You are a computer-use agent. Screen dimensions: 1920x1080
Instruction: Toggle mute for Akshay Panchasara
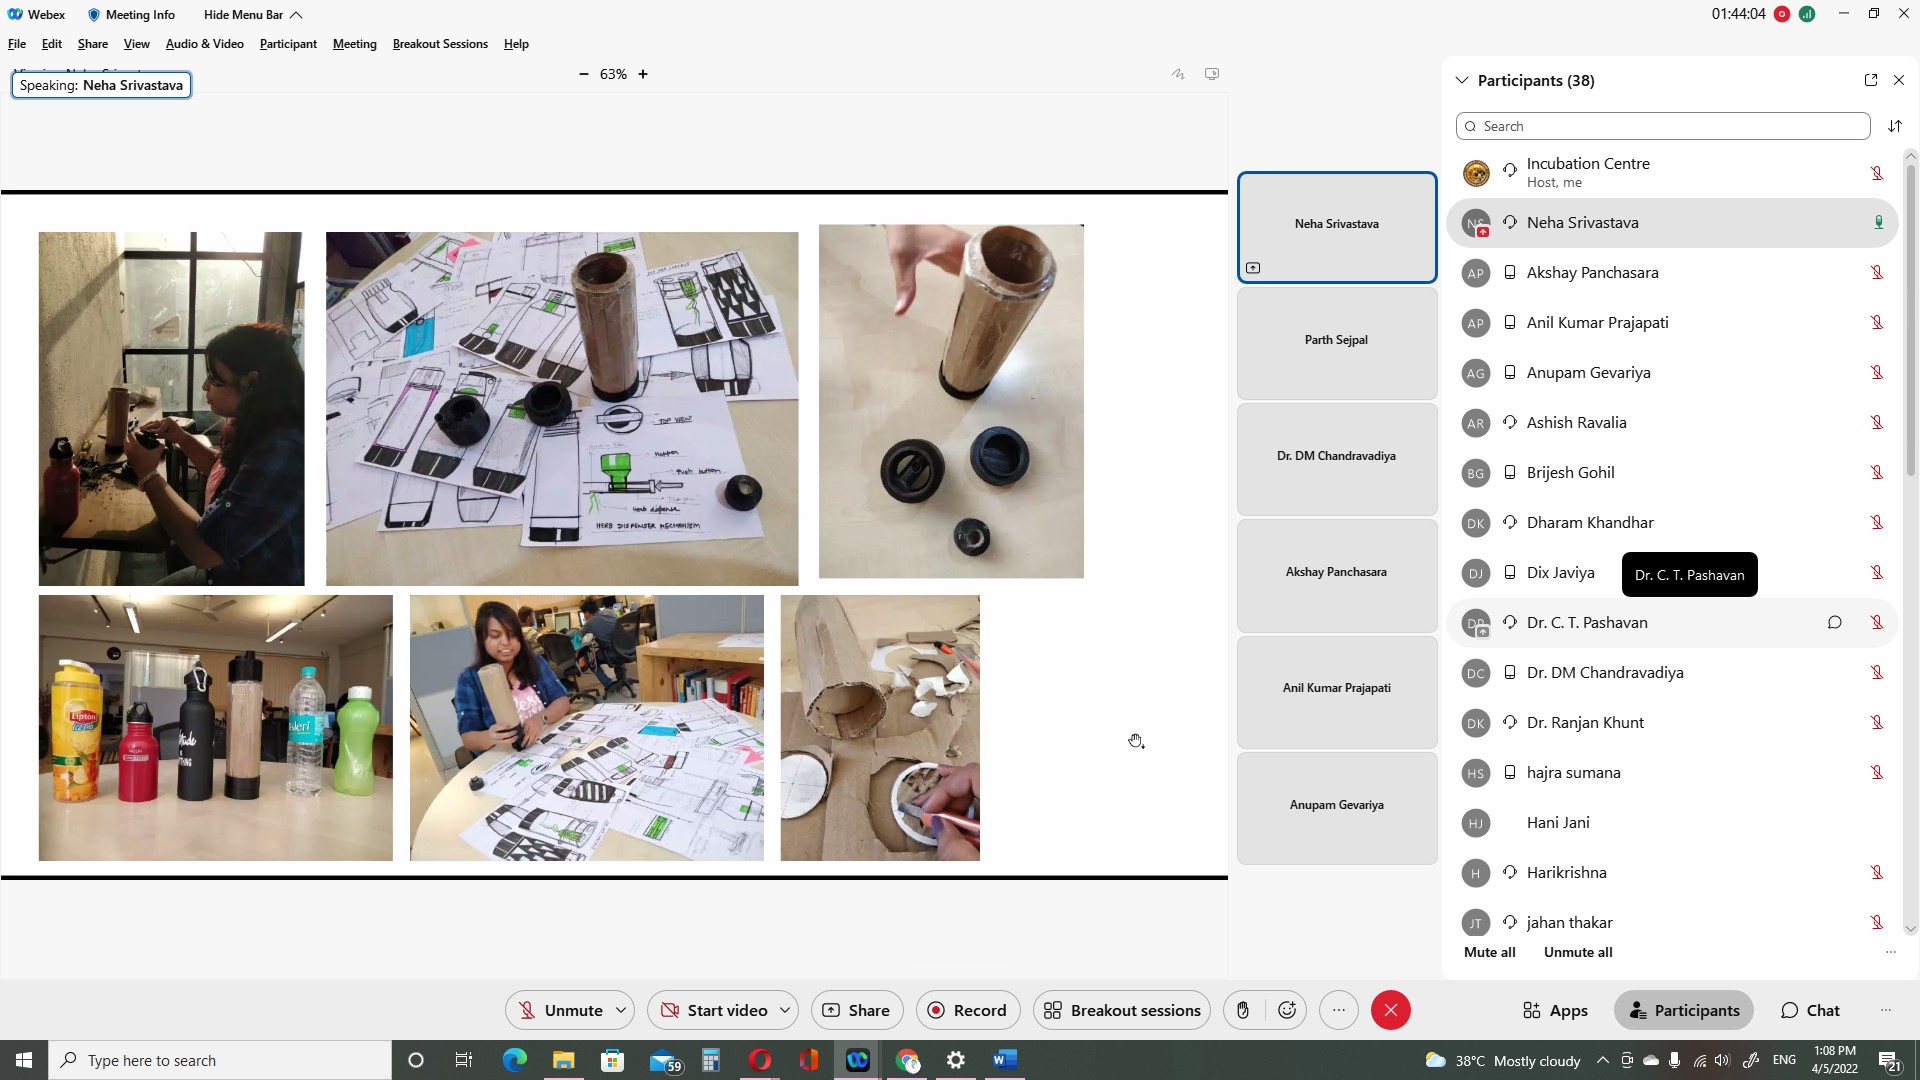coord(1876,272)
